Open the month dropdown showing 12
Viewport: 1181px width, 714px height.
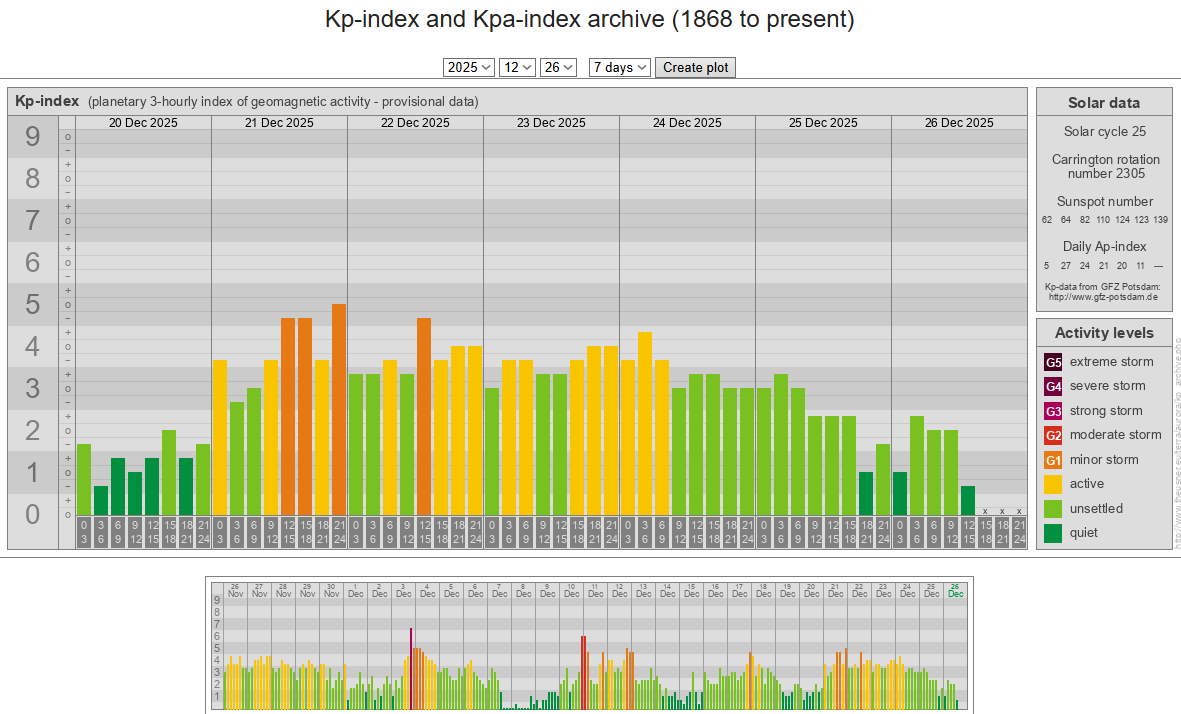click(517, 67)
